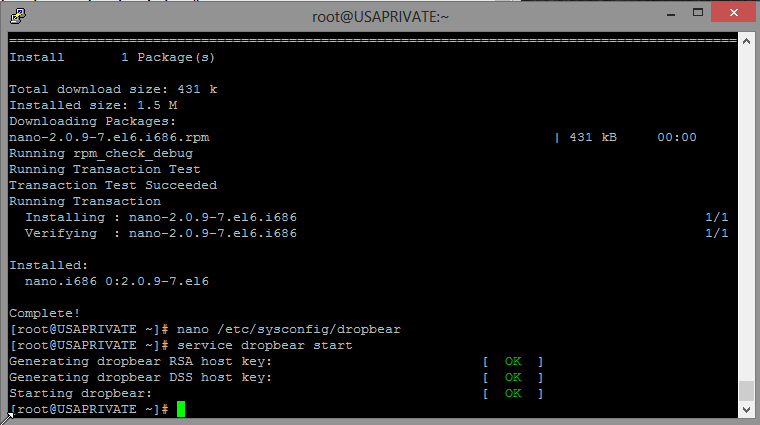This screenshot has height=425, width=760.
Task: Click the 1/1 counter on Installing row
Action: [716, 217]
